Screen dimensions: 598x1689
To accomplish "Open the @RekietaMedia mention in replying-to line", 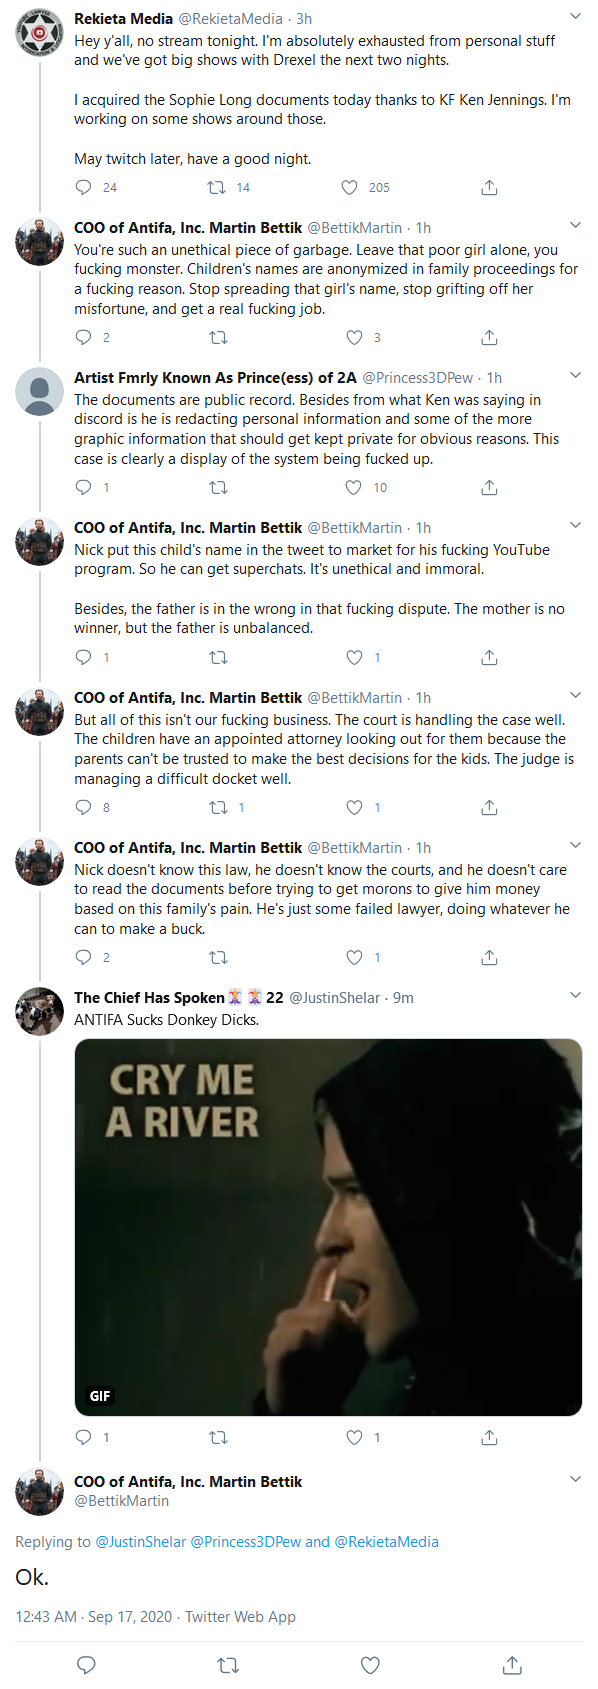I will click(386, 1541).
